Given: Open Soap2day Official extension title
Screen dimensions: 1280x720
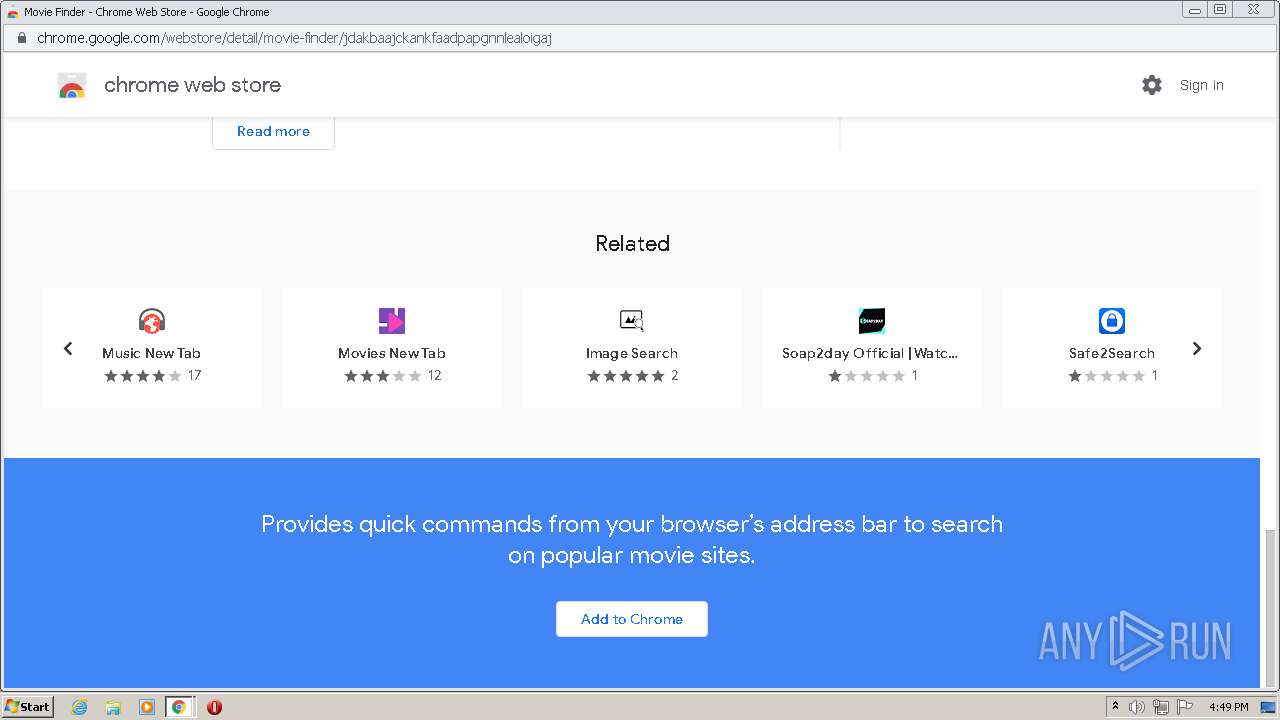Looking at the screenshot, I should pos(870,353).
